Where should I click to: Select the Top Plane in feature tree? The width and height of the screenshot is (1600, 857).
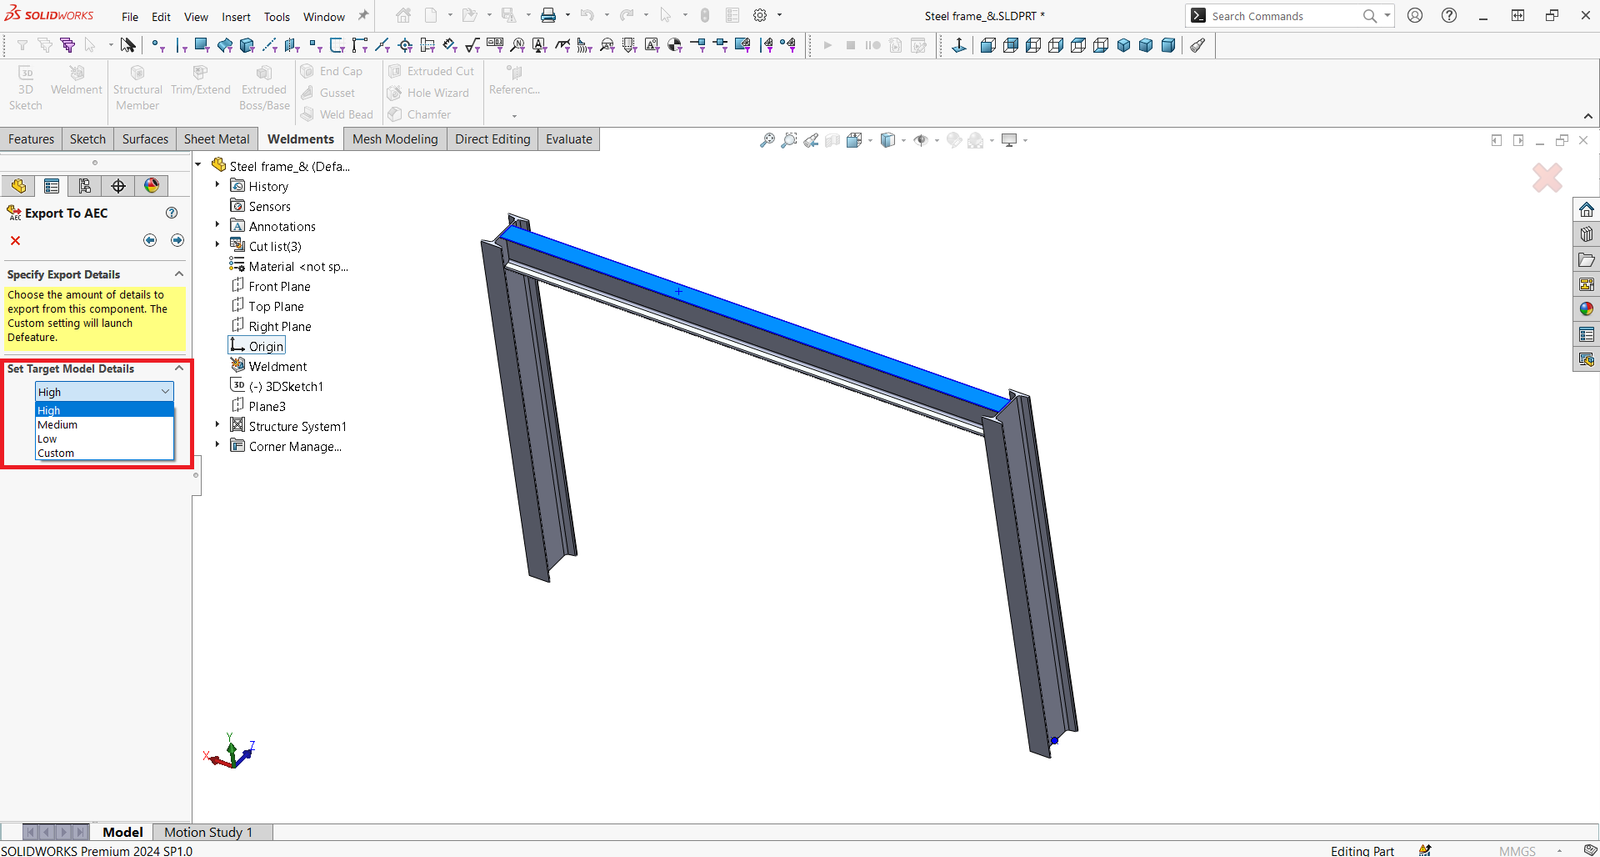(x=276, y=306)
